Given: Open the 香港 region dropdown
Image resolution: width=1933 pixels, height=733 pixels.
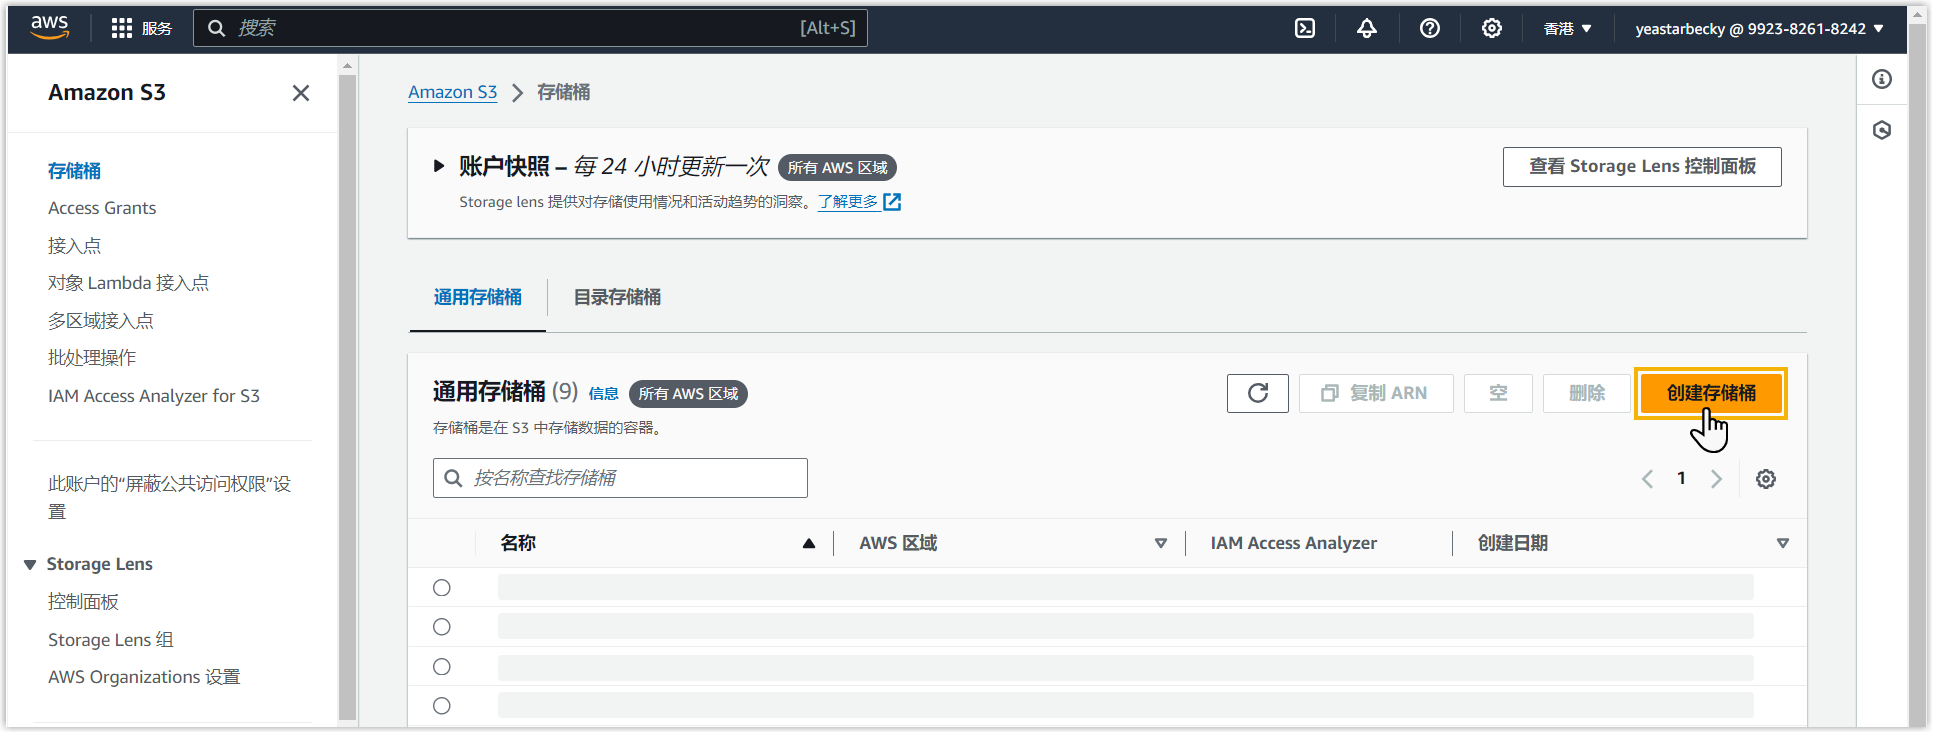Looking at the screenshot, I should tap(1566, 29).
